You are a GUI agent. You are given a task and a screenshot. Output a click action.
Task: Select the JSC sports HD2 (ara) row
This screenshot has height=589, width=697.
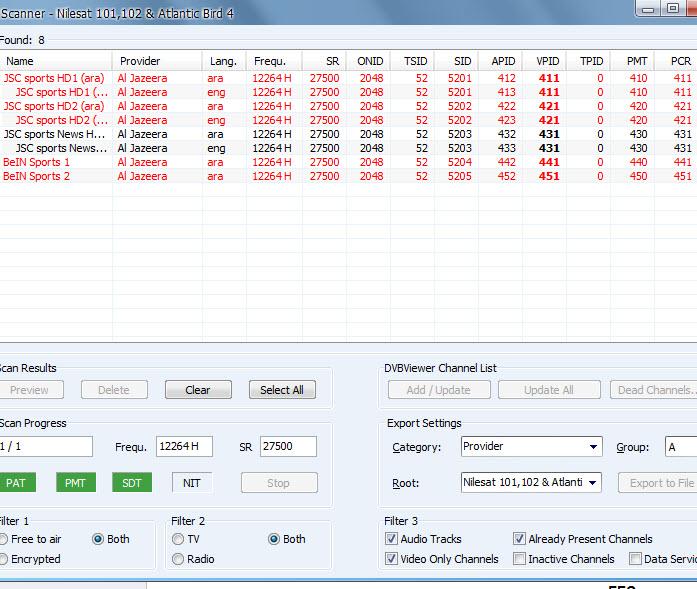348,106
